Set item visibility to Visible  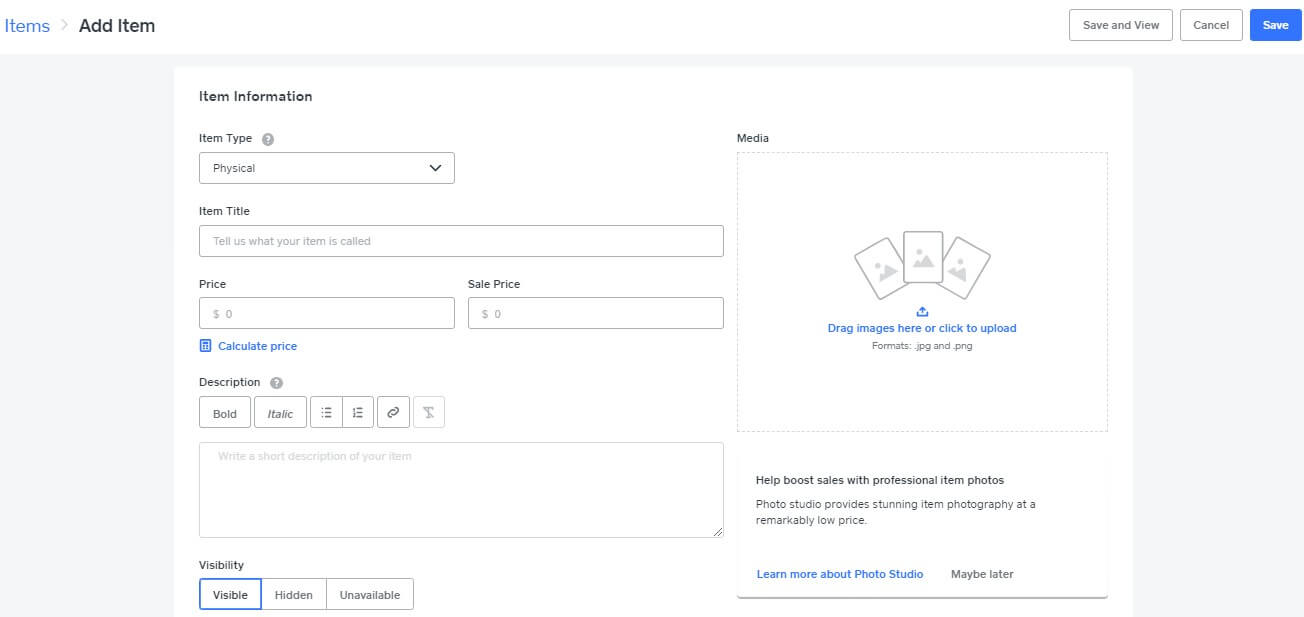pyautogui.click(x=230, y=594)
